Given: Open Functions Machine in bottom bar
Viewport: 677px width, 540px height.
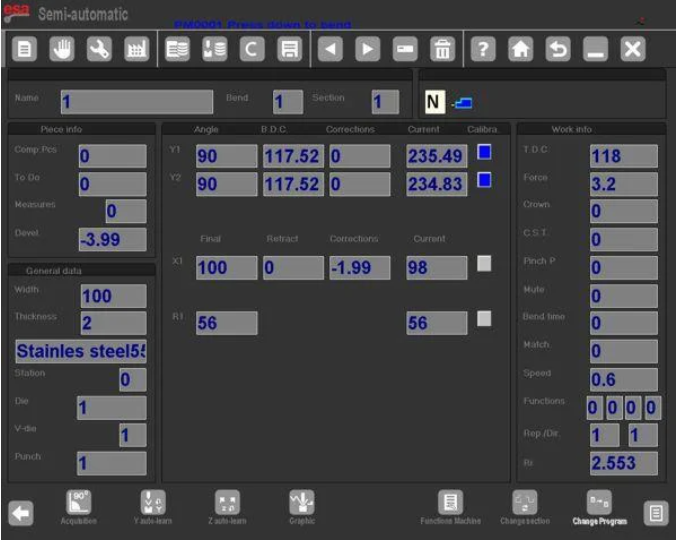Looking at the screenshot, I should pyautogui.click(x=450, y=507).
